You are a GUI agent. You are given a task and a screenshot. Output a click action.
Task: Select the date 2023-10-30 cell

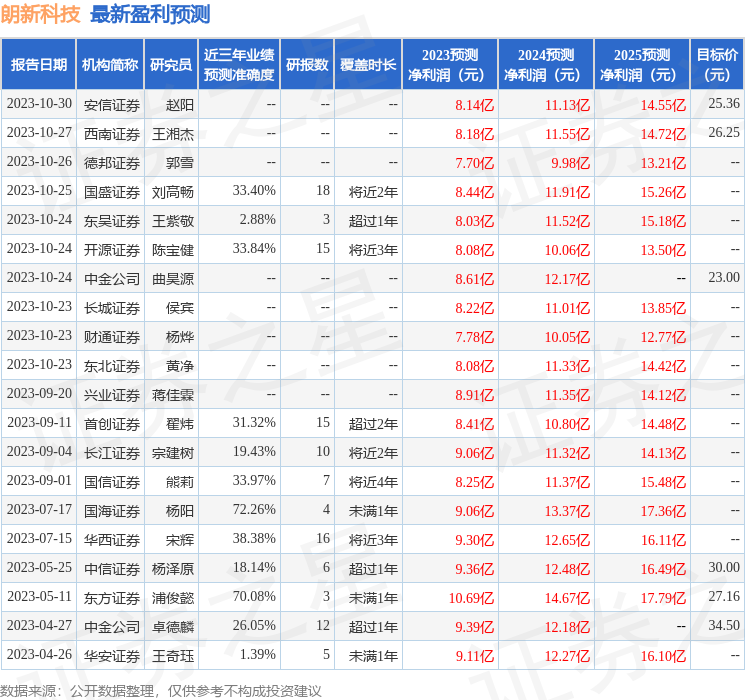pos(39,104)
